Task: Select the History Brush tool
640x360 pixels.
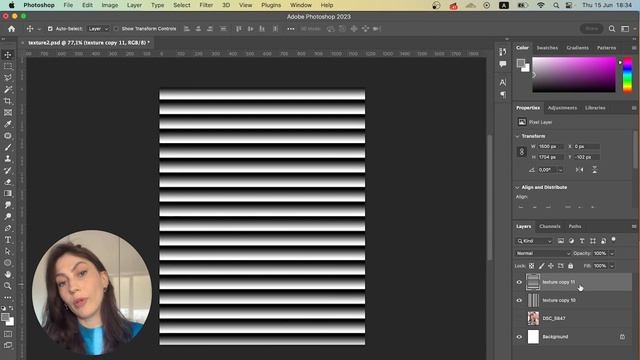Action: pos(8,170)
